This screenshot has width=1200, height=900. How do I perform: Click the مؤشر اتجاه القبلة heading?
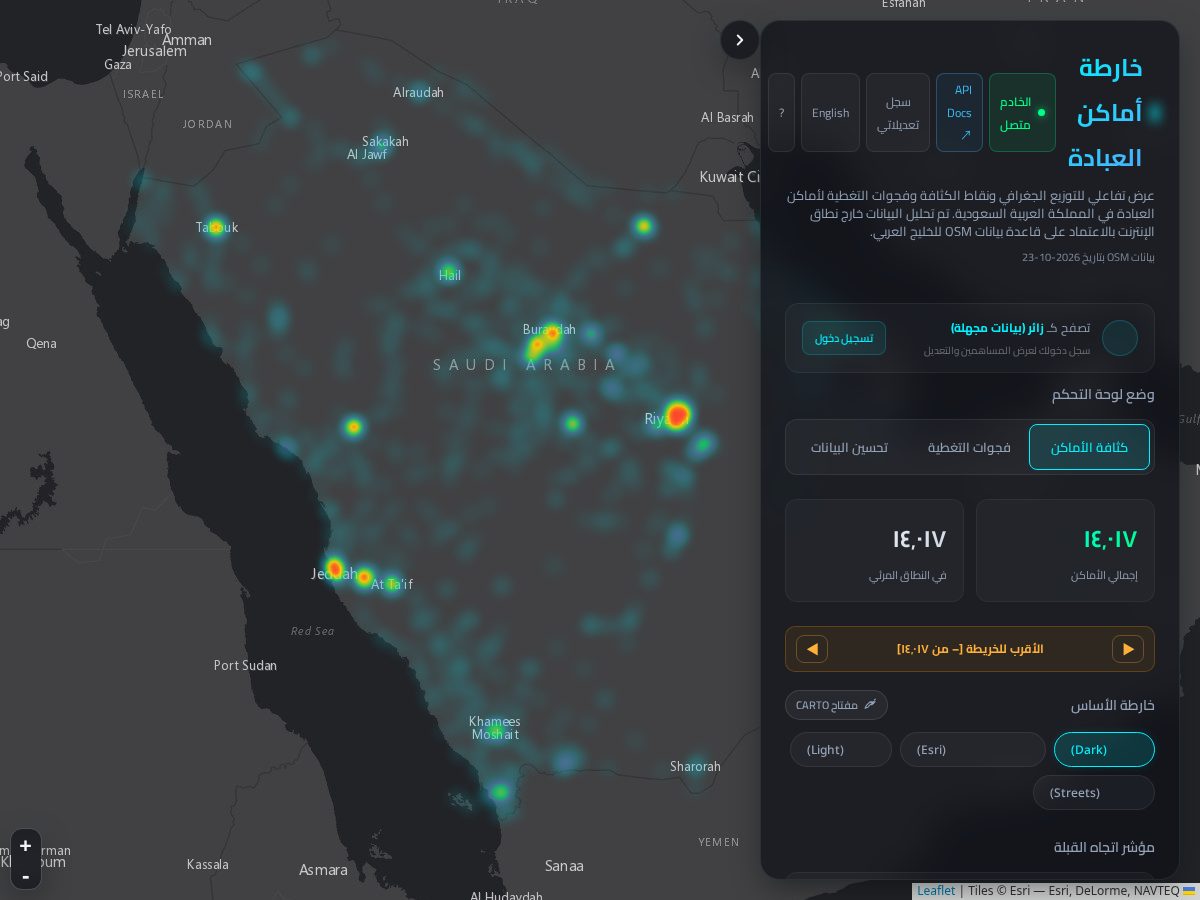(1104, 847)
